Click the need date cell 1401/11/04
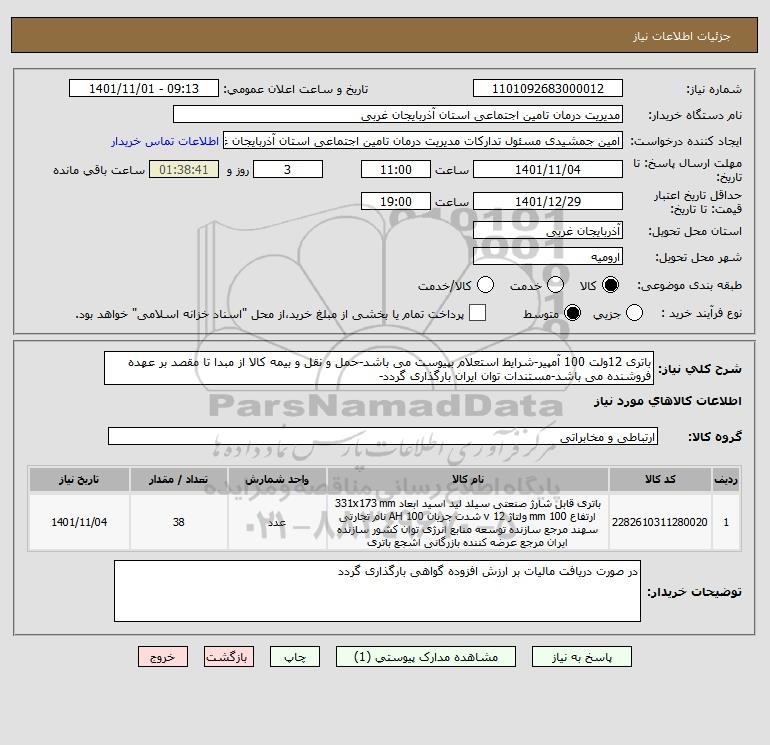Screen dimensions: 770x745 click(x=79, y=522)
